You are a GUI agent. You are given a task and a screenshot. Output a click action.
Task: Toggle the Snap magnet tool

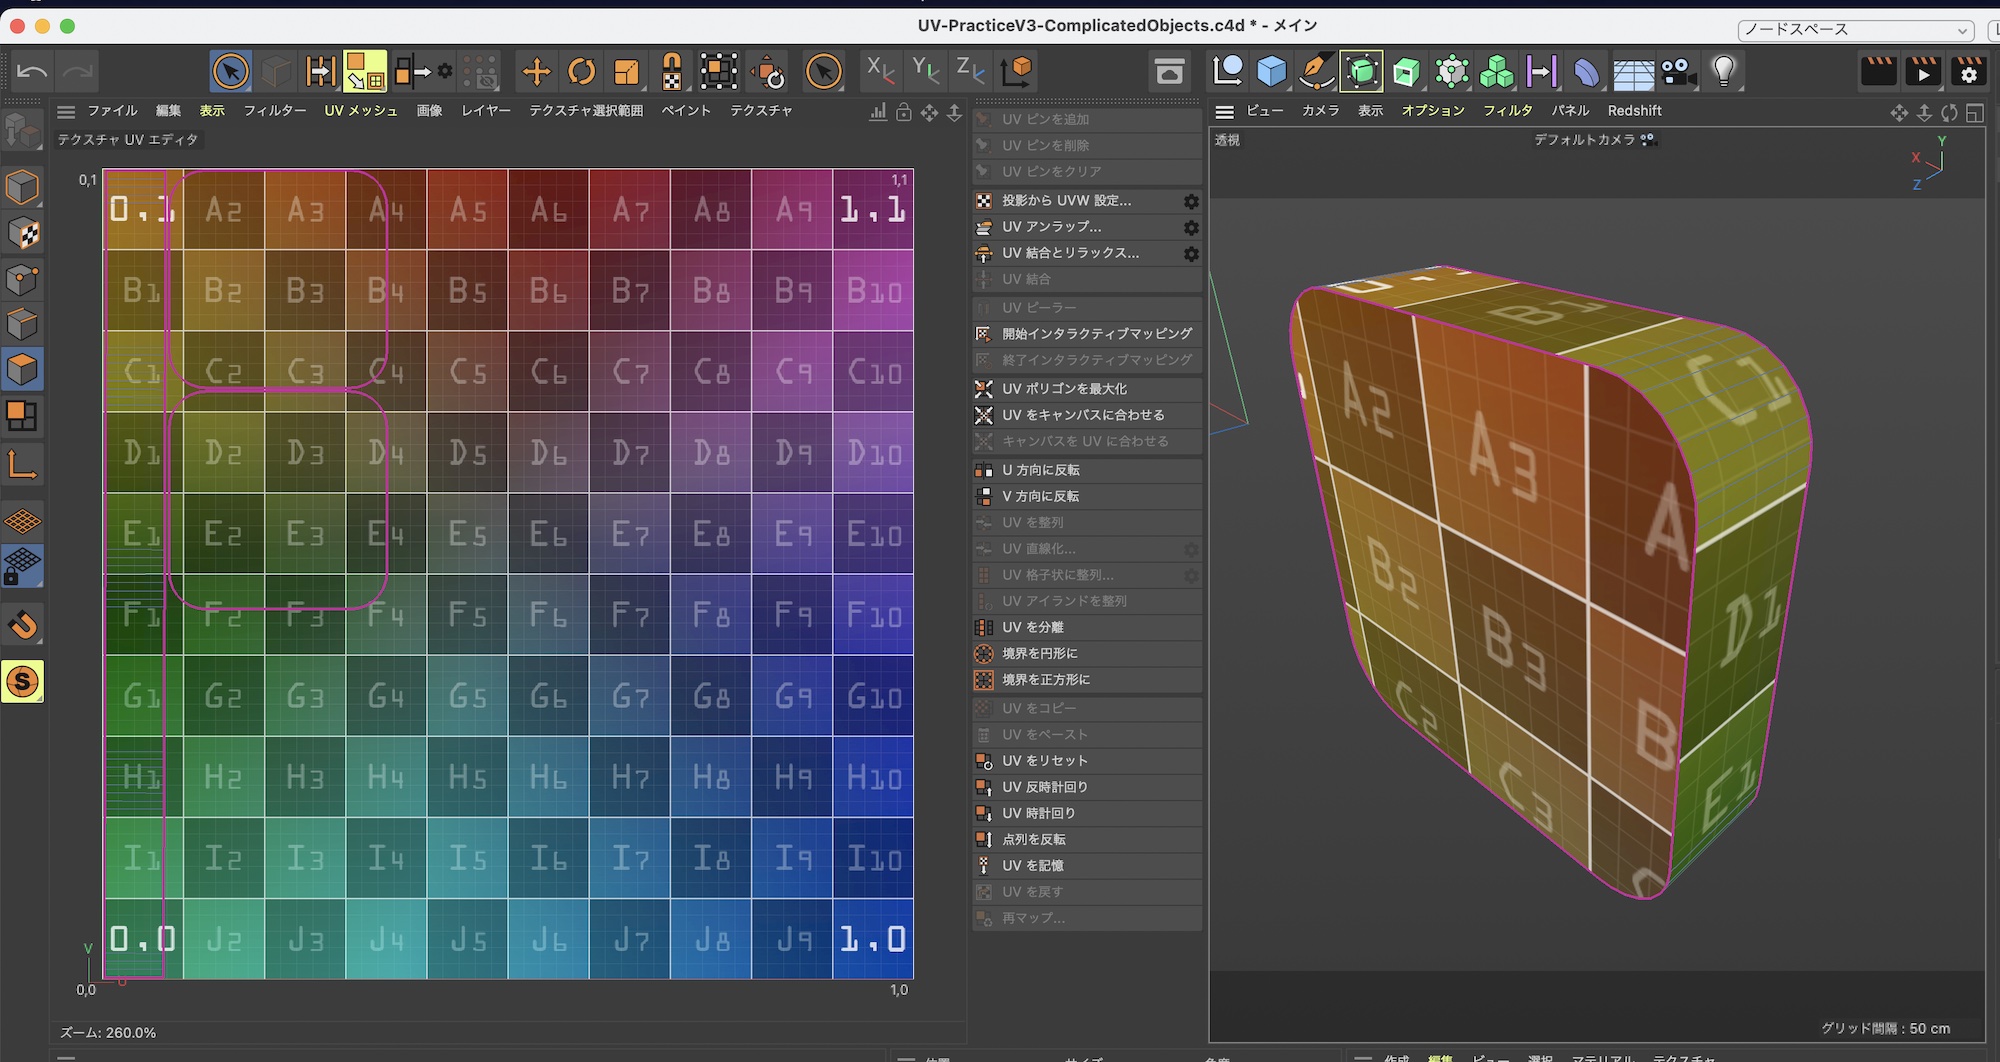[x=22, y=626]
